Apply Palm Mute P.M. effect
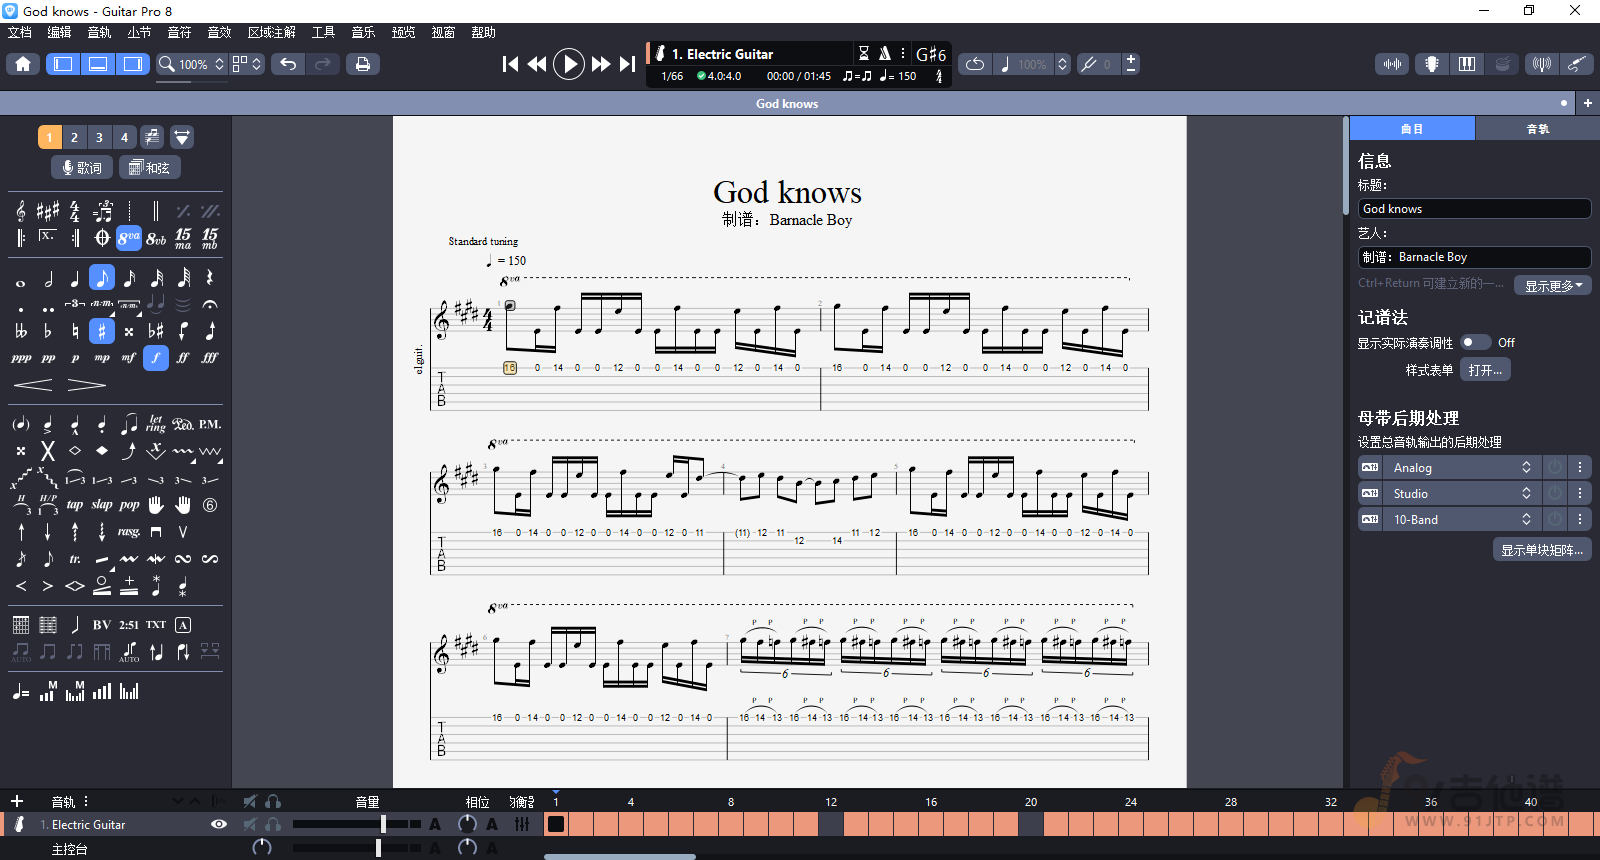1600x860 pixels. [210, 424]
